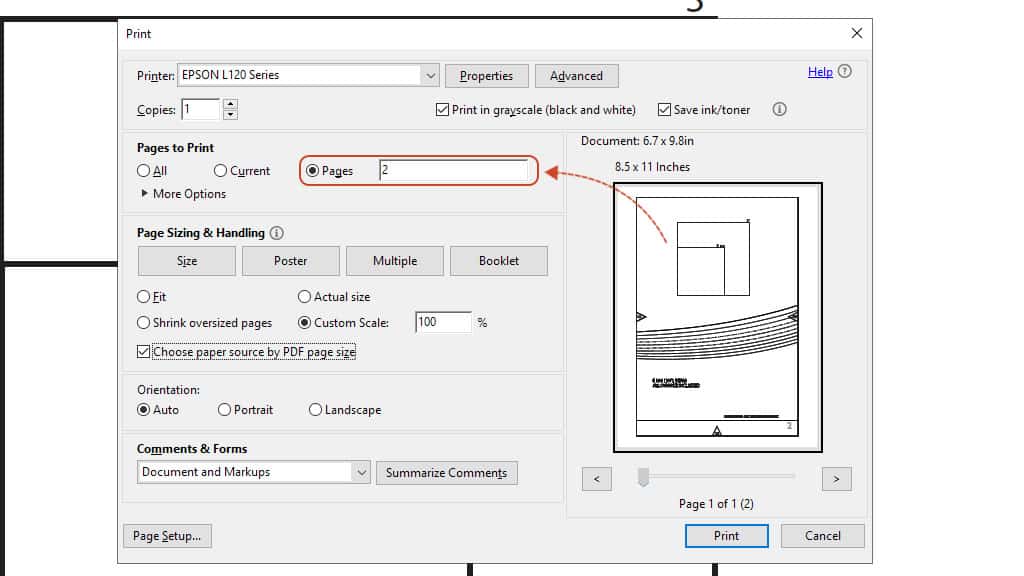Click the Print button
The height and width of the screenshot is (576, 1024).
tap(726, 536)
